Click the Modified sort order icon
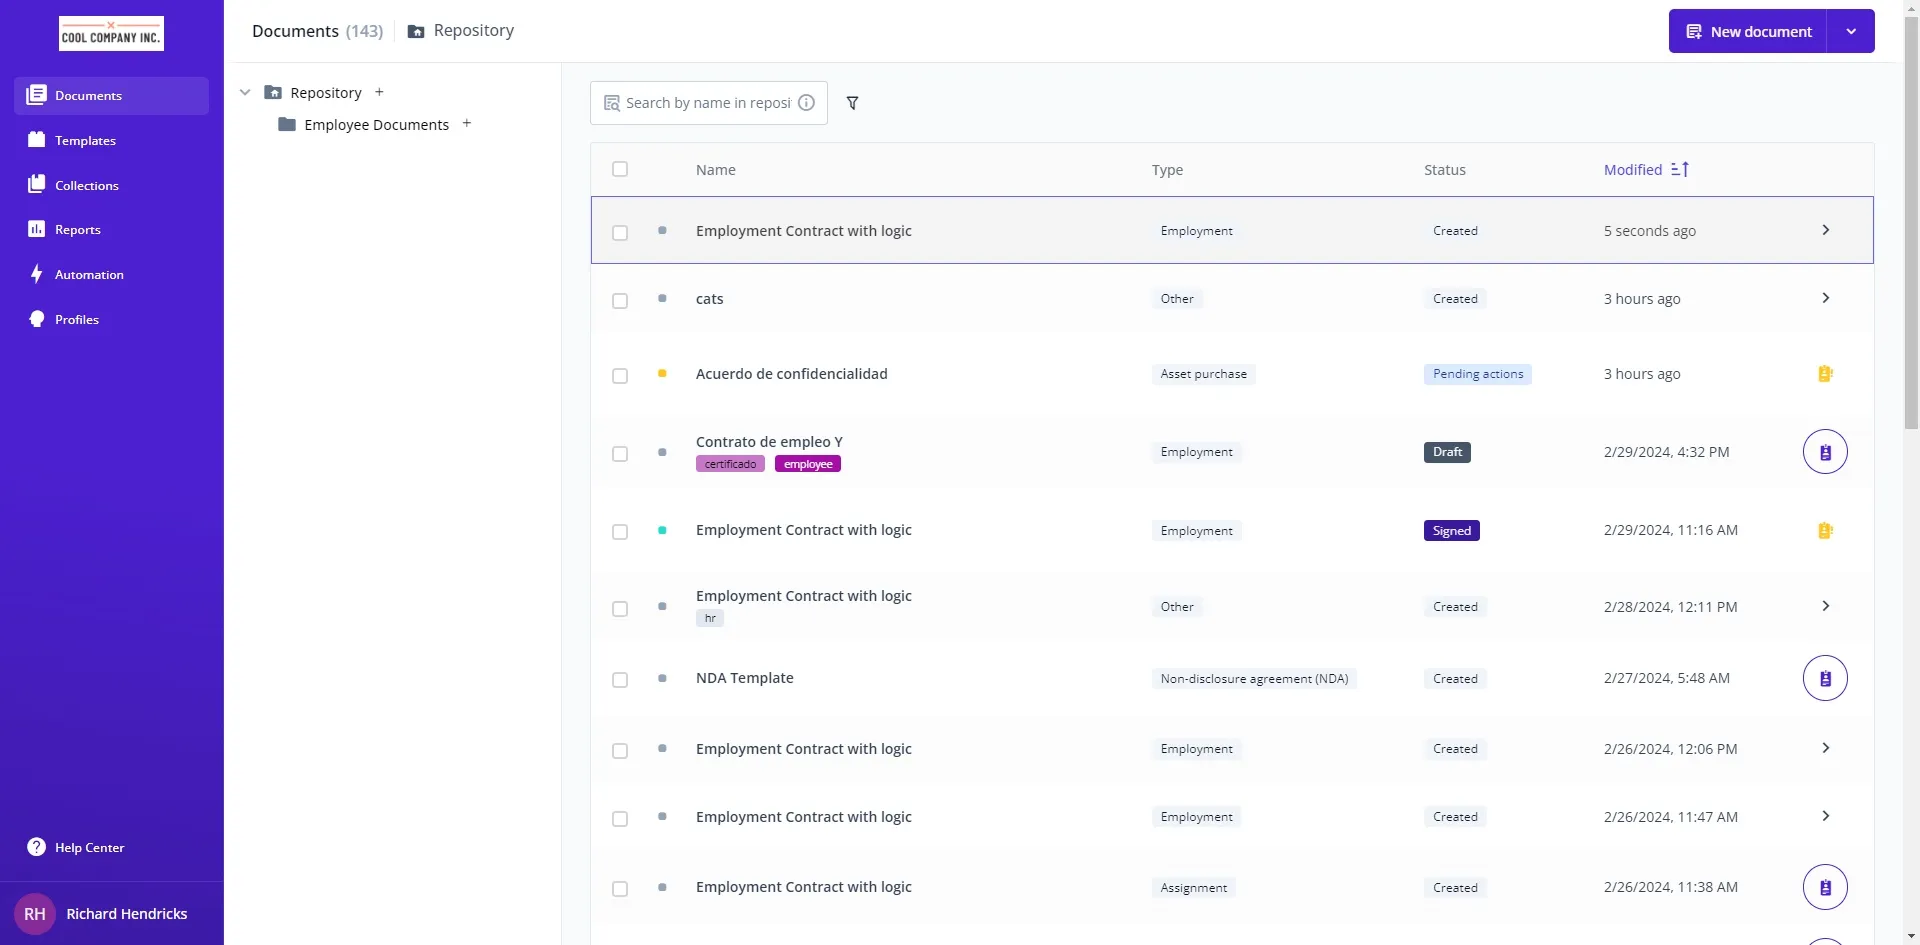Image resolution: width=1920 pixels, height=945 pixels. coord(1680,170)
